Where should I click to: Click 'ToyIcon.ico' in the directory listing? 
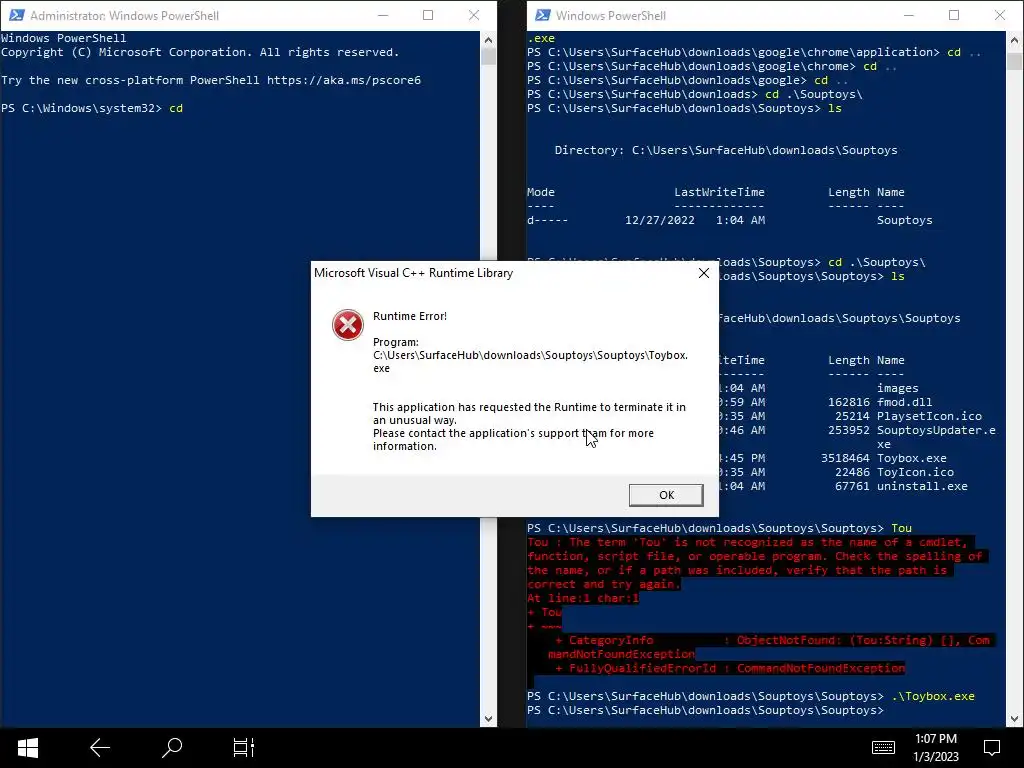point(915,472)
